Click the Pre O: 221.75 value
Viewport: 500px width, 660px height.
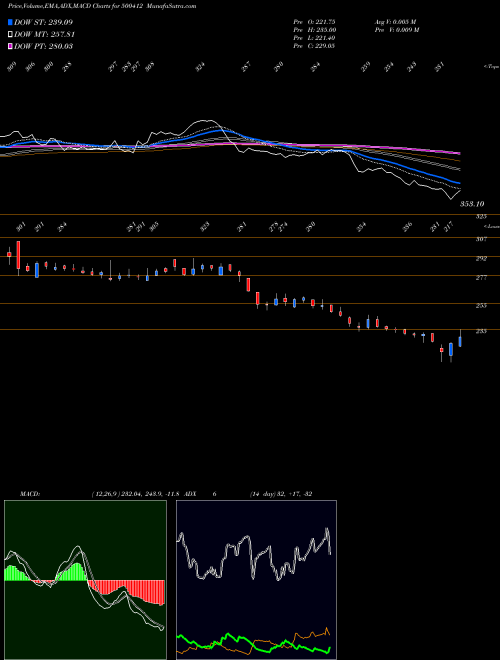[x=314, y=22]
